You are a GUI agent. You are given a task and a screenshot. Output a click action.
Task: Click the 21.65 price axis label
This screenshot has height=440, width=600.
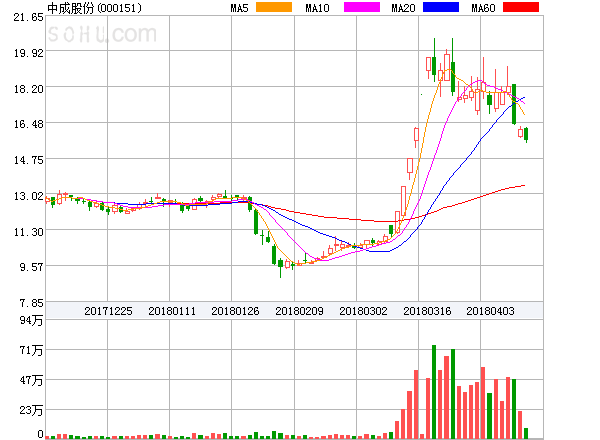coord(29,17)
